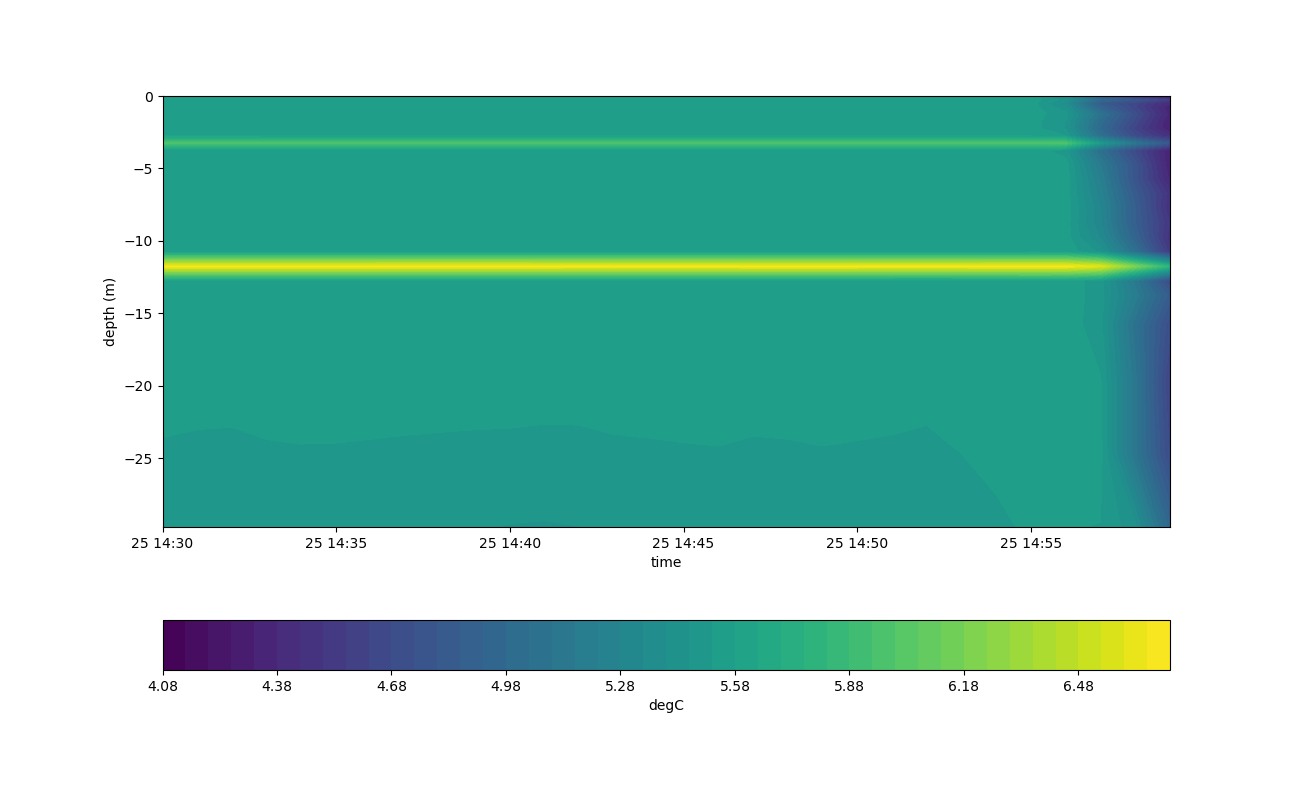The width and height of the screenshot is (1300, 800).
Task: Click the "25 14:35" time tick label
Action: 337,544
